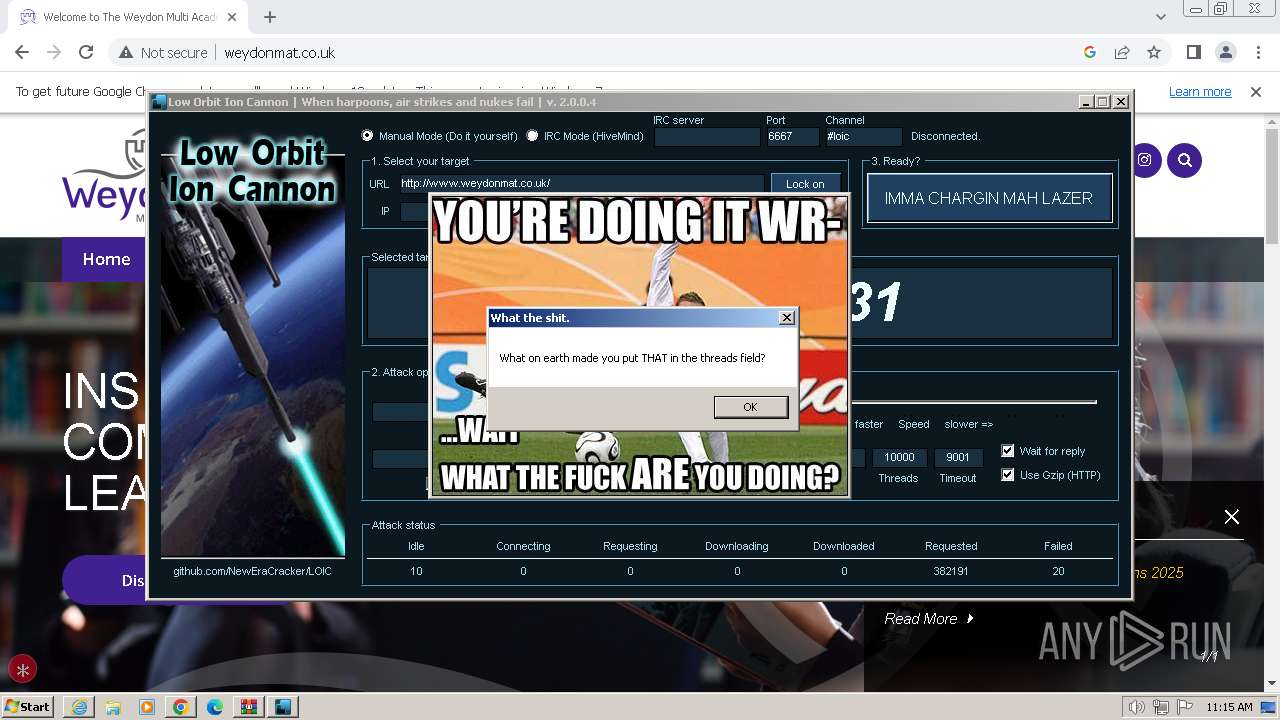This screenshot has height=720, width=1280.
Task: Click the cookie settings asterisk icon
Action: pyautogui.click(x=22, y=670)
